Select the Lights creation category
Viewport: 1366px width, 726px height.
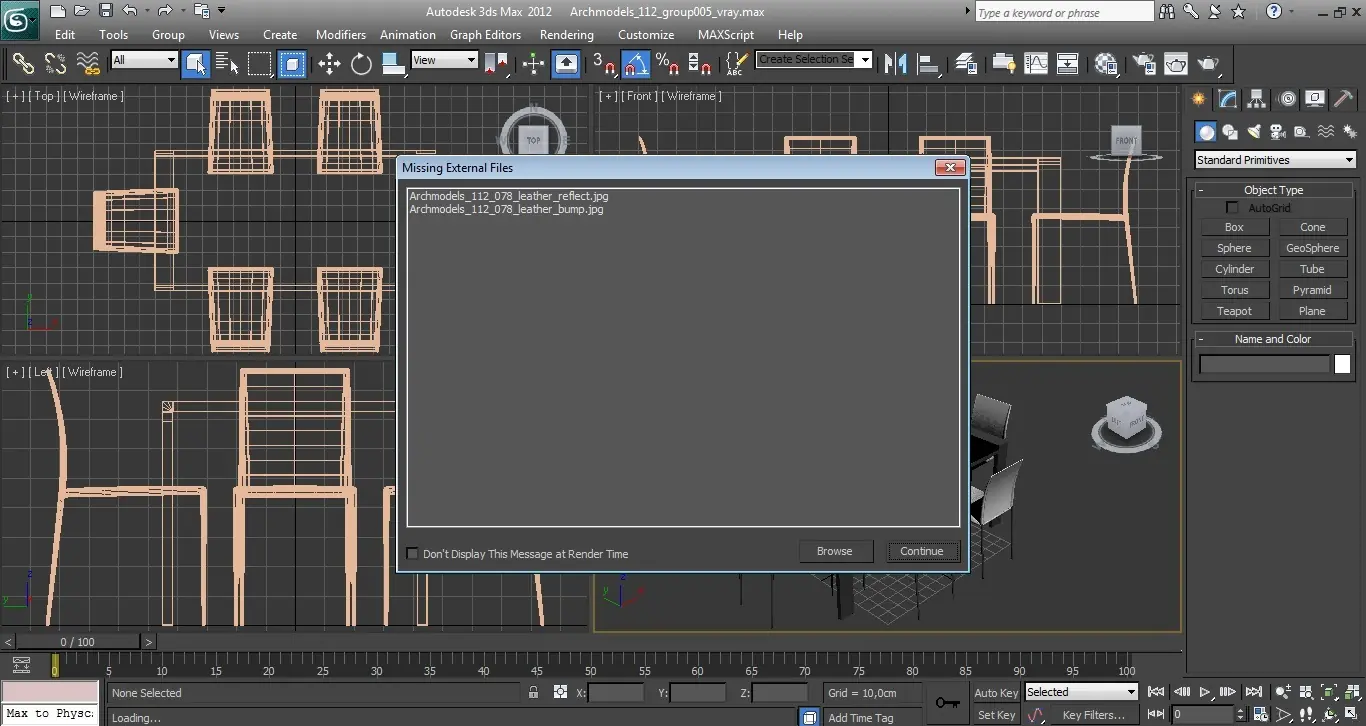point(1254,132)
